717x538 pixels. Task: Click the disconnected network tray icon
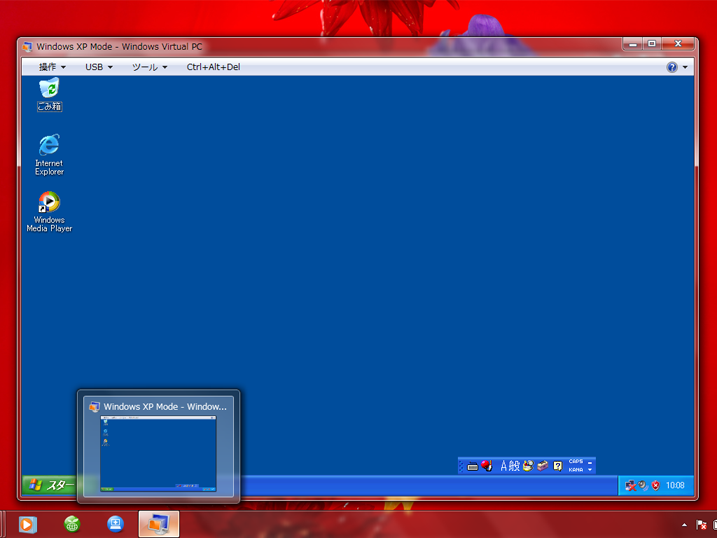(631, 485)
